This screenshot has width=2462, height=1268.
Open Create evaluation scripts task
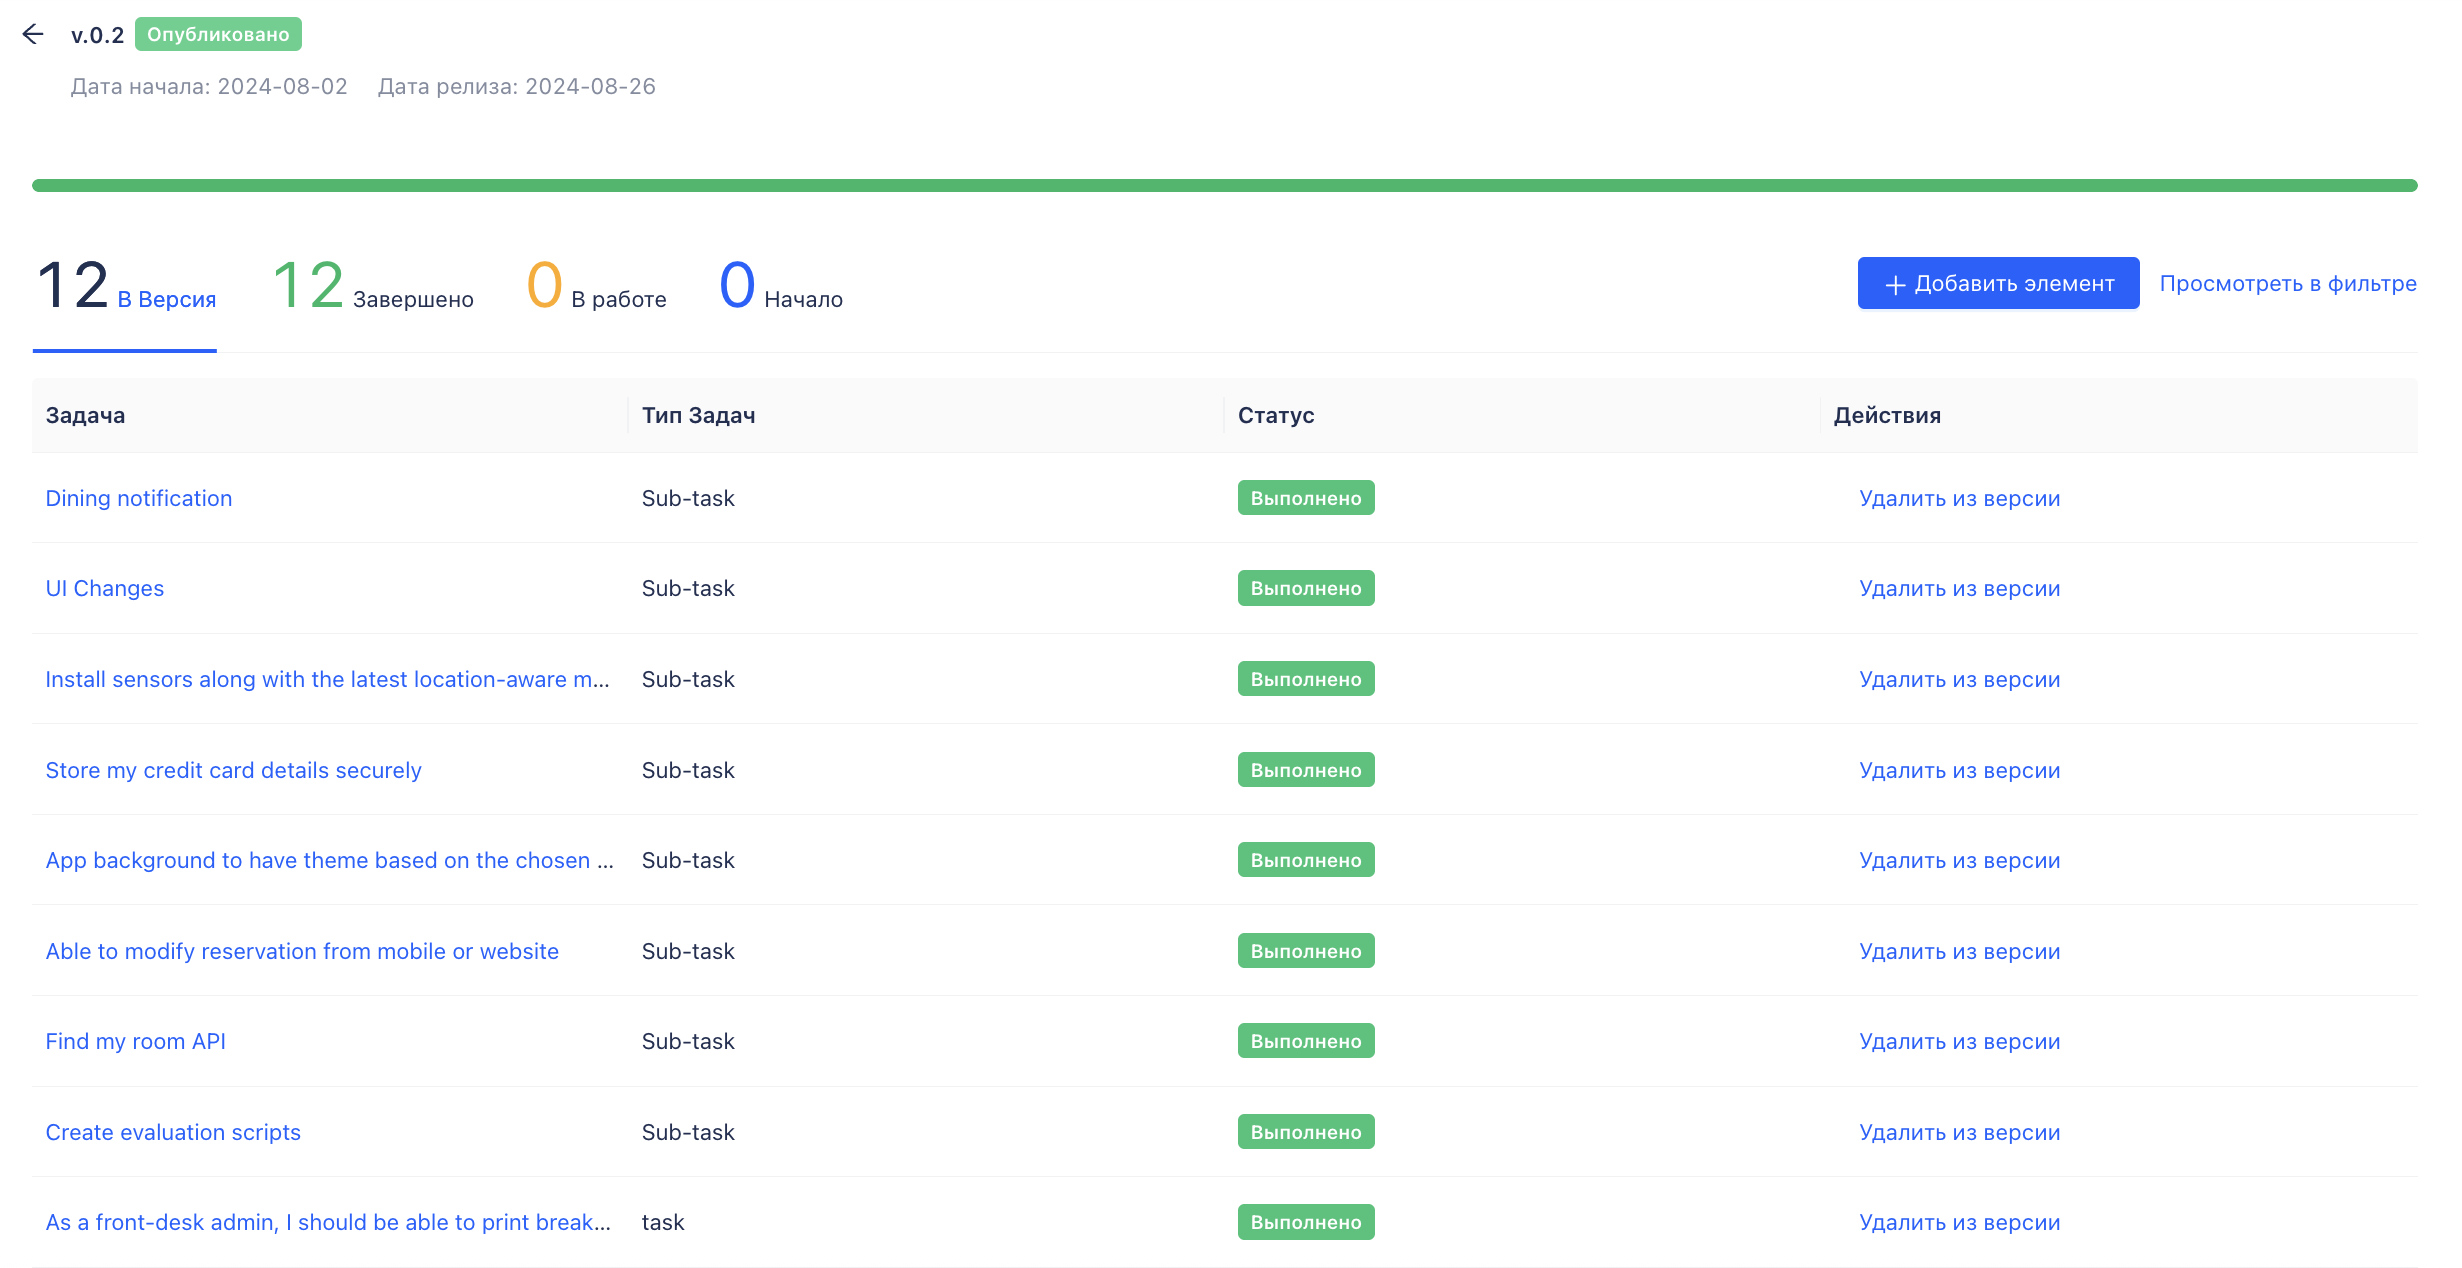point(173,1132)
